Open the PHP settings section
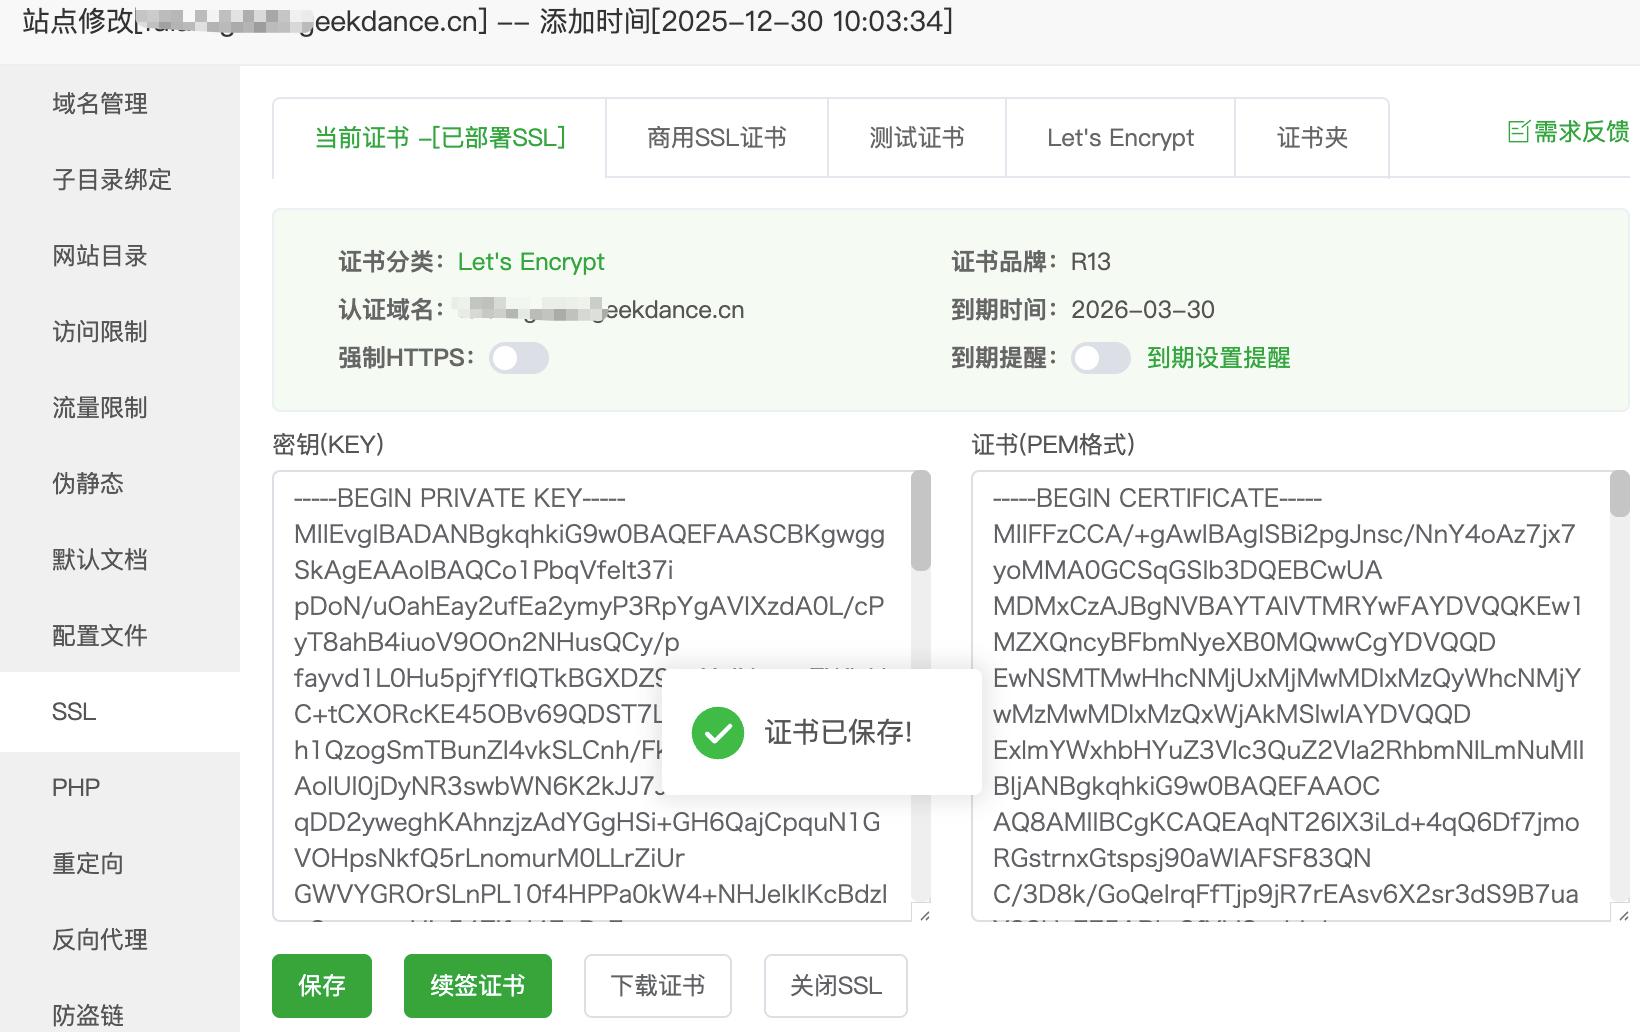 pyautogui.click(x=75, y=787)
